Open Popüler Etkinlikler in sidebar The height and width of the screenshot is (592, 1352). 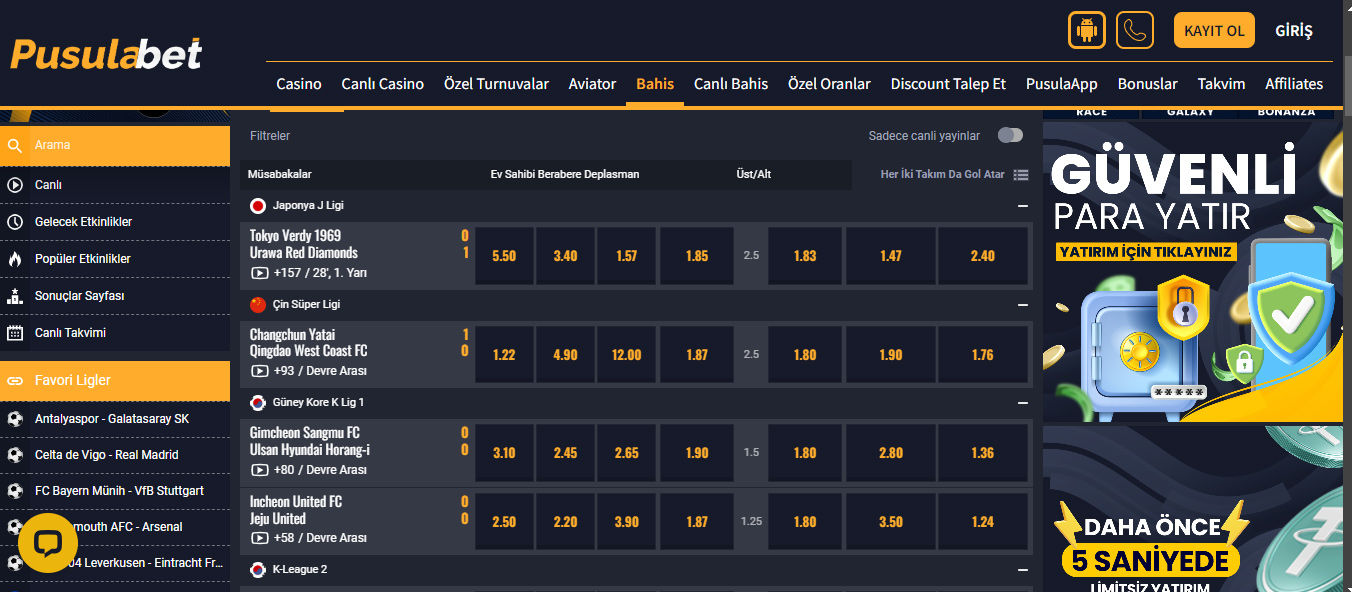click(82, 259)
